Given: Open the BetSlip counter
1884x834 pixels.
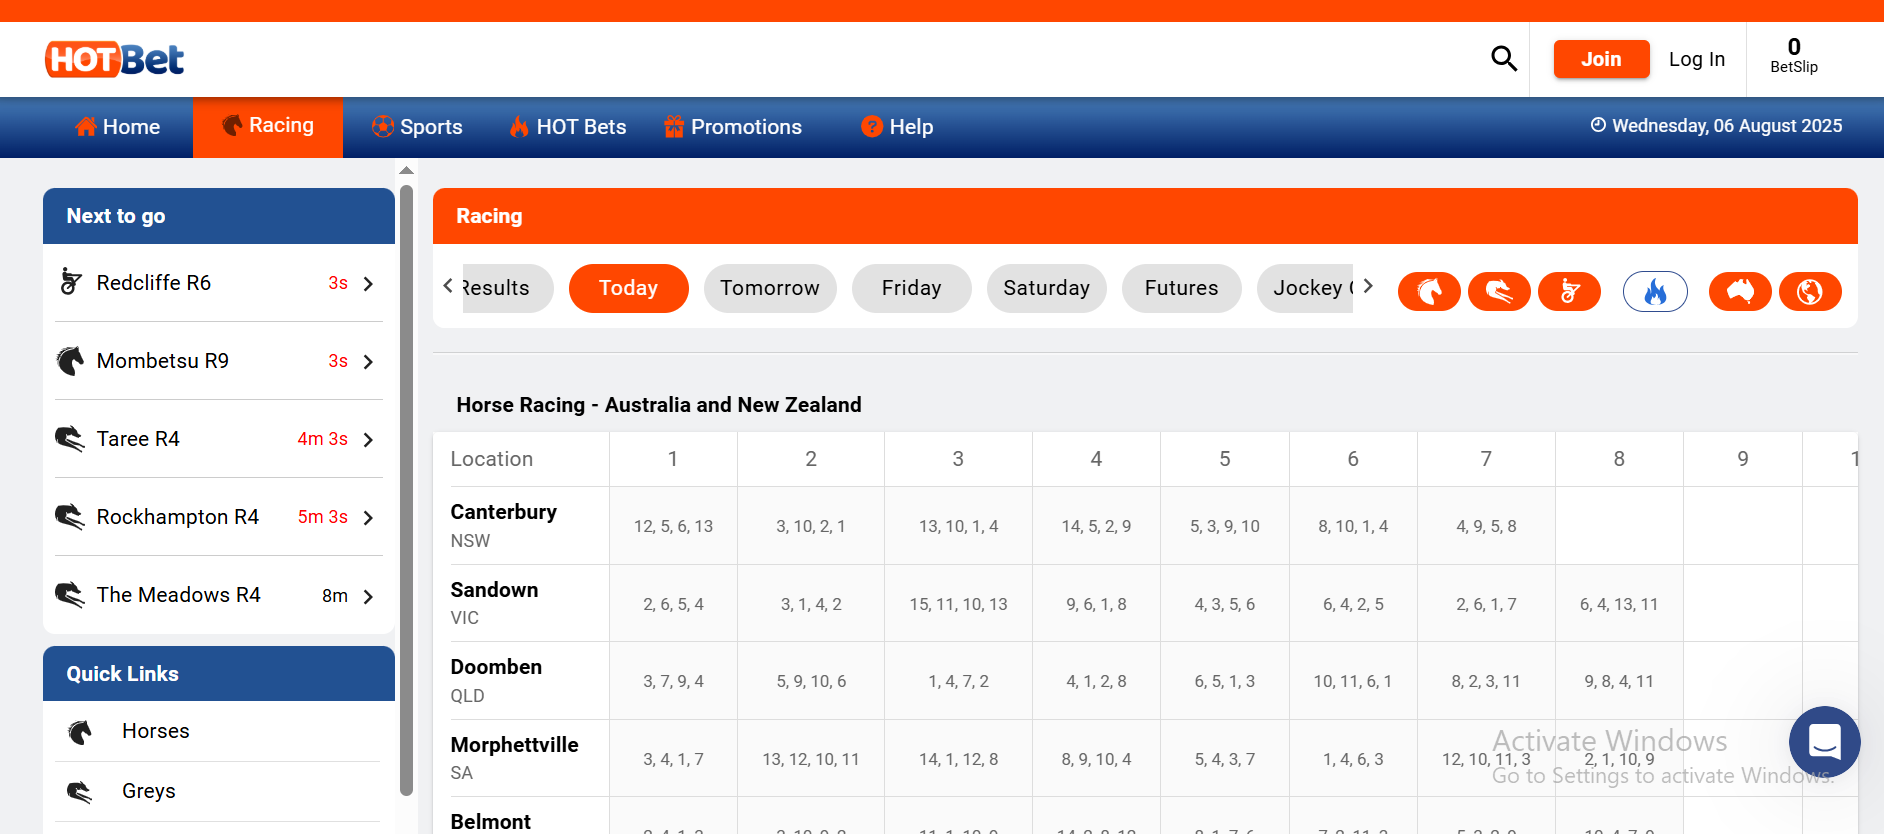Looking at the screenshot, I should [x=1794, y=56].
